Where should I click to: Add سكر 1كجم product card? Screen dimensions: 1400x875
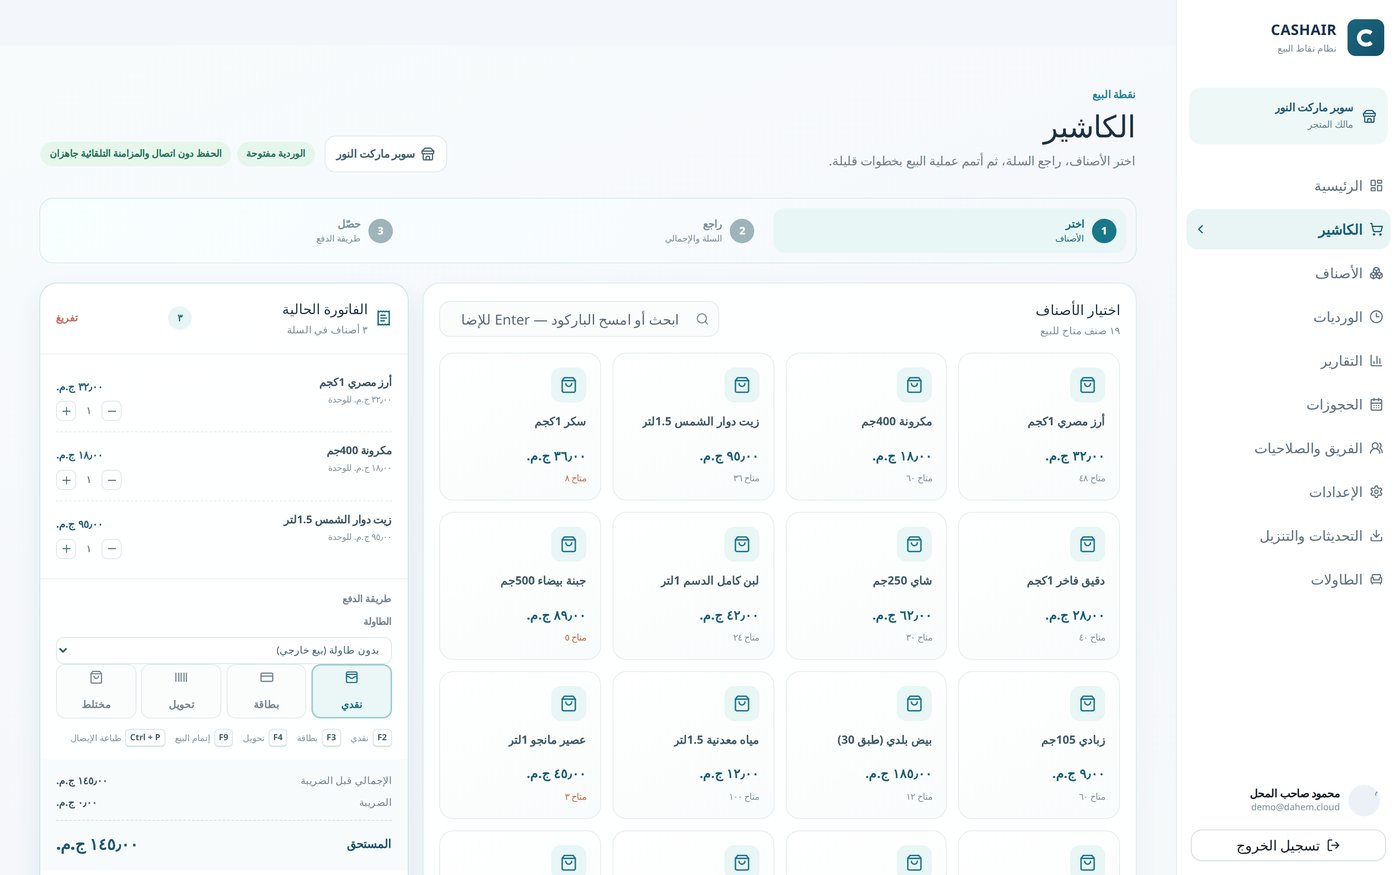pos(520,426)
